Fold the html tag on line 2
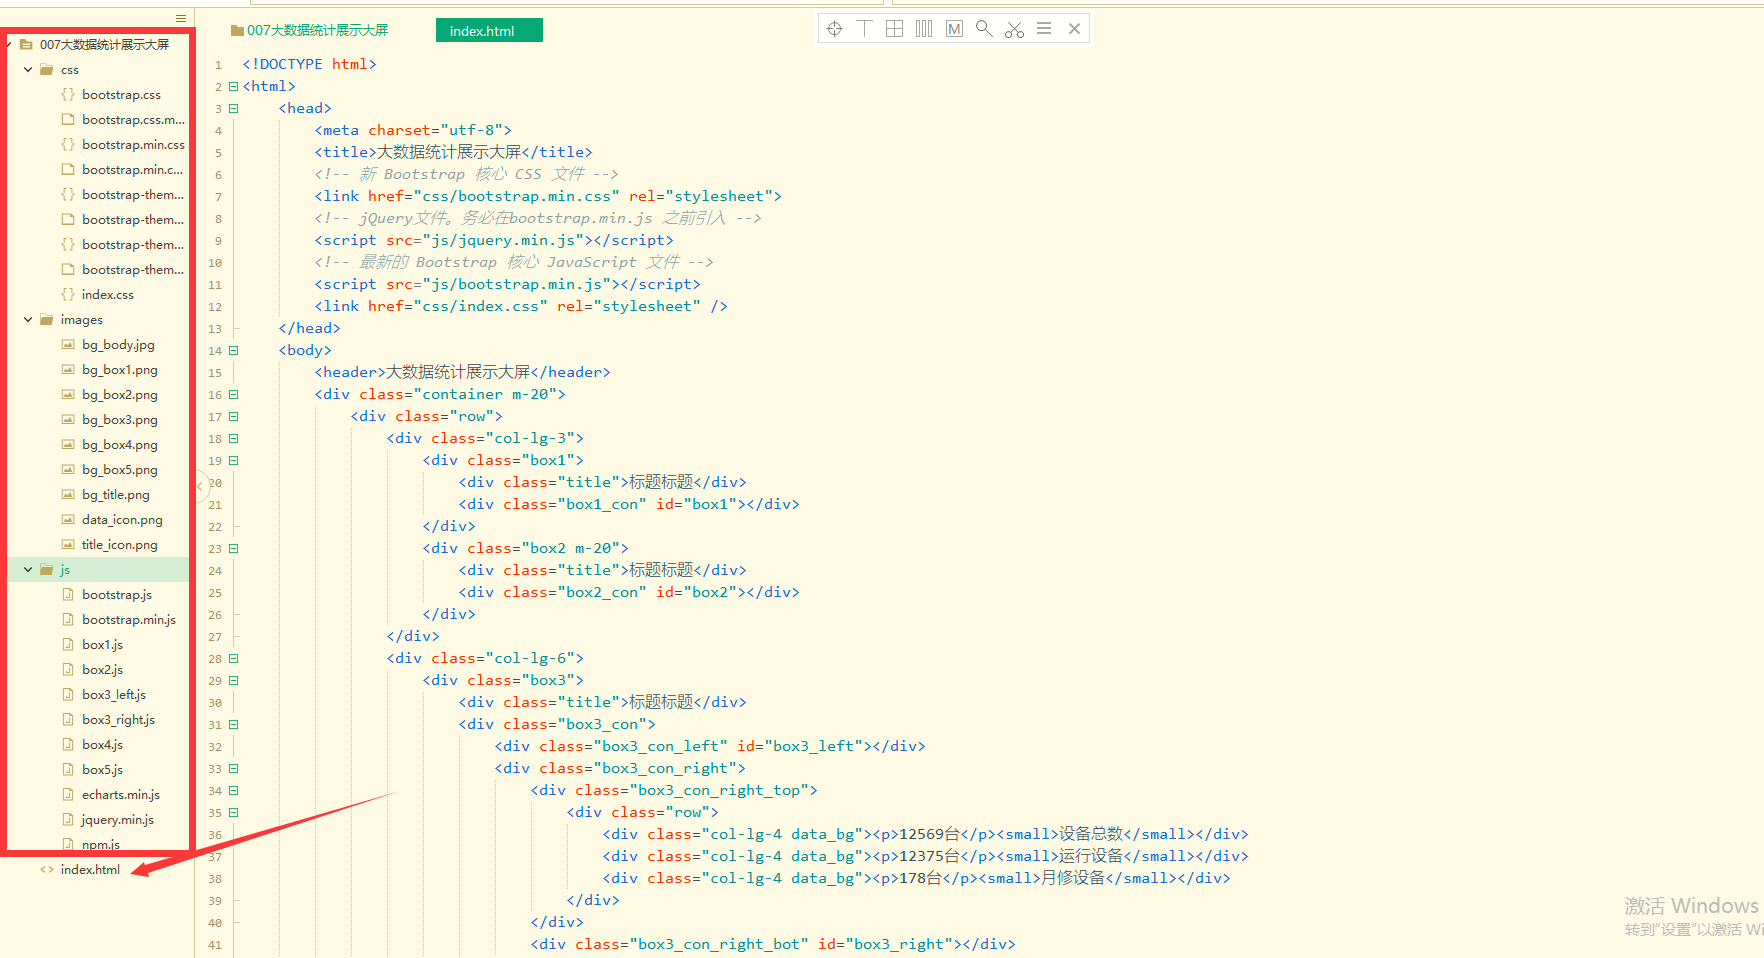Image resolution: width=1764 pixels, height=958 pixels. [x=233, y=86]
